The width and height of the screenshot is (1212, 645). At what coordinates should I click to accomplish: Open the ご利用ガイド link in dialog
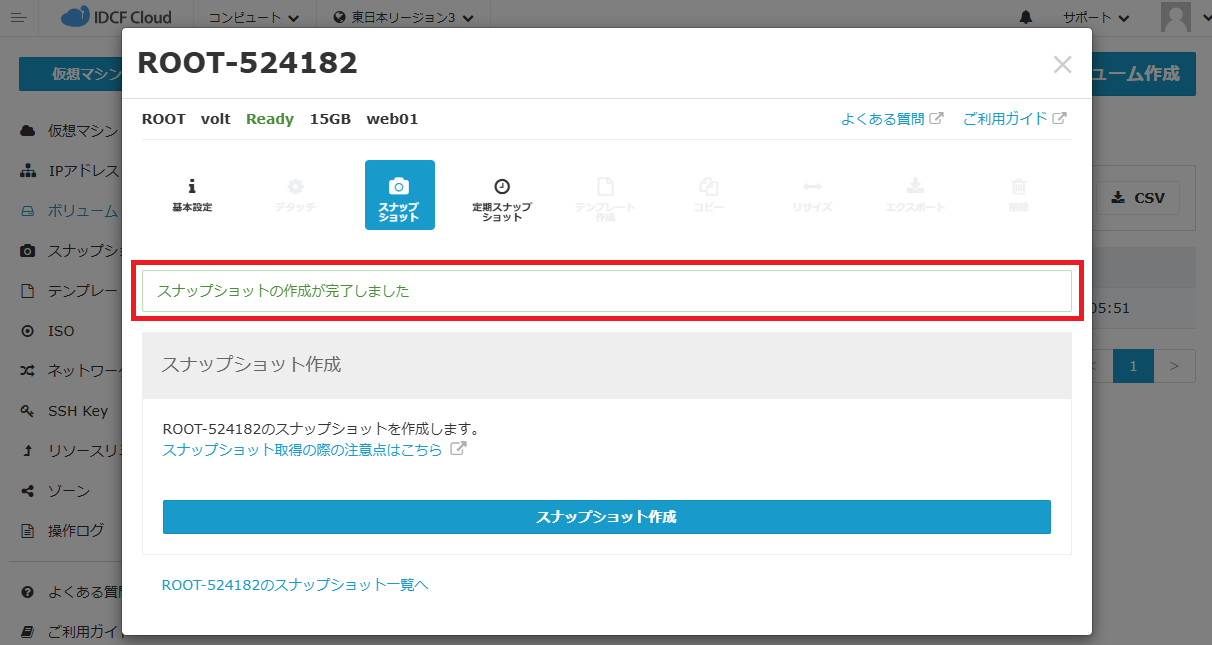[x=1013, y=119]
